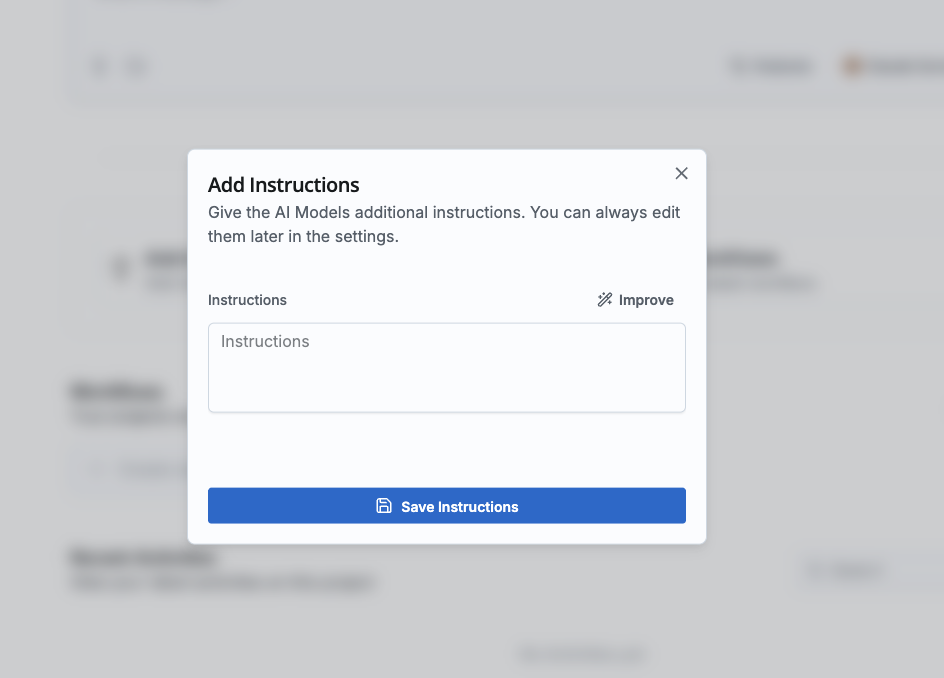
Task: Click the word Improve beside the wand
Action: 646,300
